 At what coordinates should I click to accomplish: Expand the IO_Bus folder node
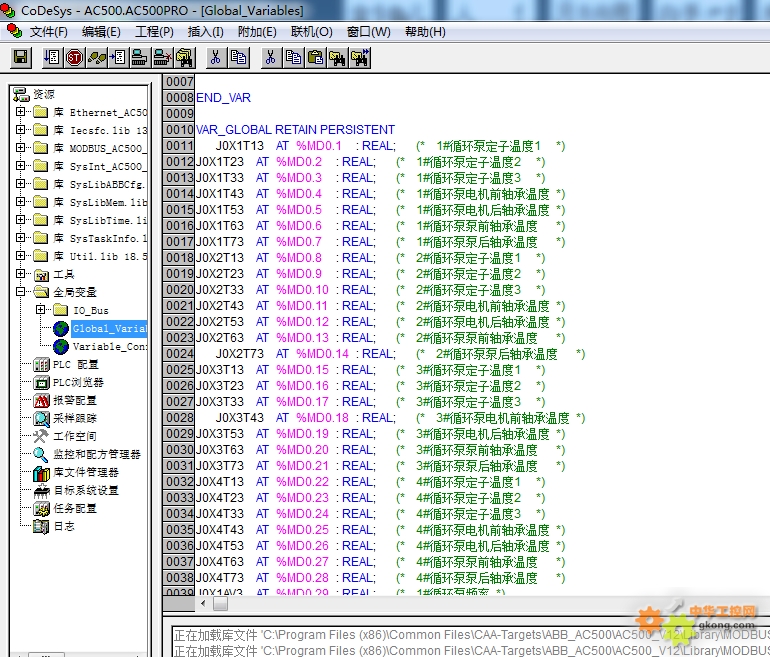[40, 309]
